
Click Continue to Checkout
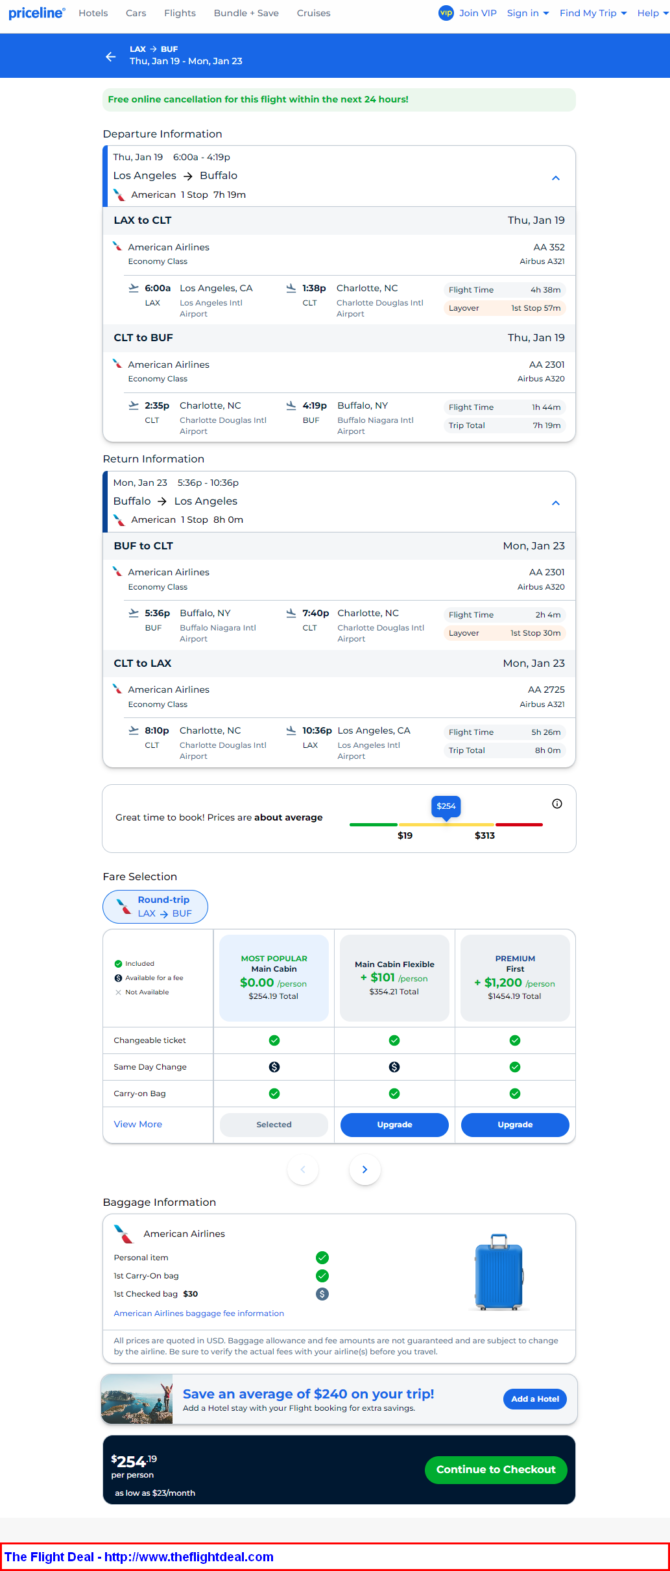coord(496,1469)
